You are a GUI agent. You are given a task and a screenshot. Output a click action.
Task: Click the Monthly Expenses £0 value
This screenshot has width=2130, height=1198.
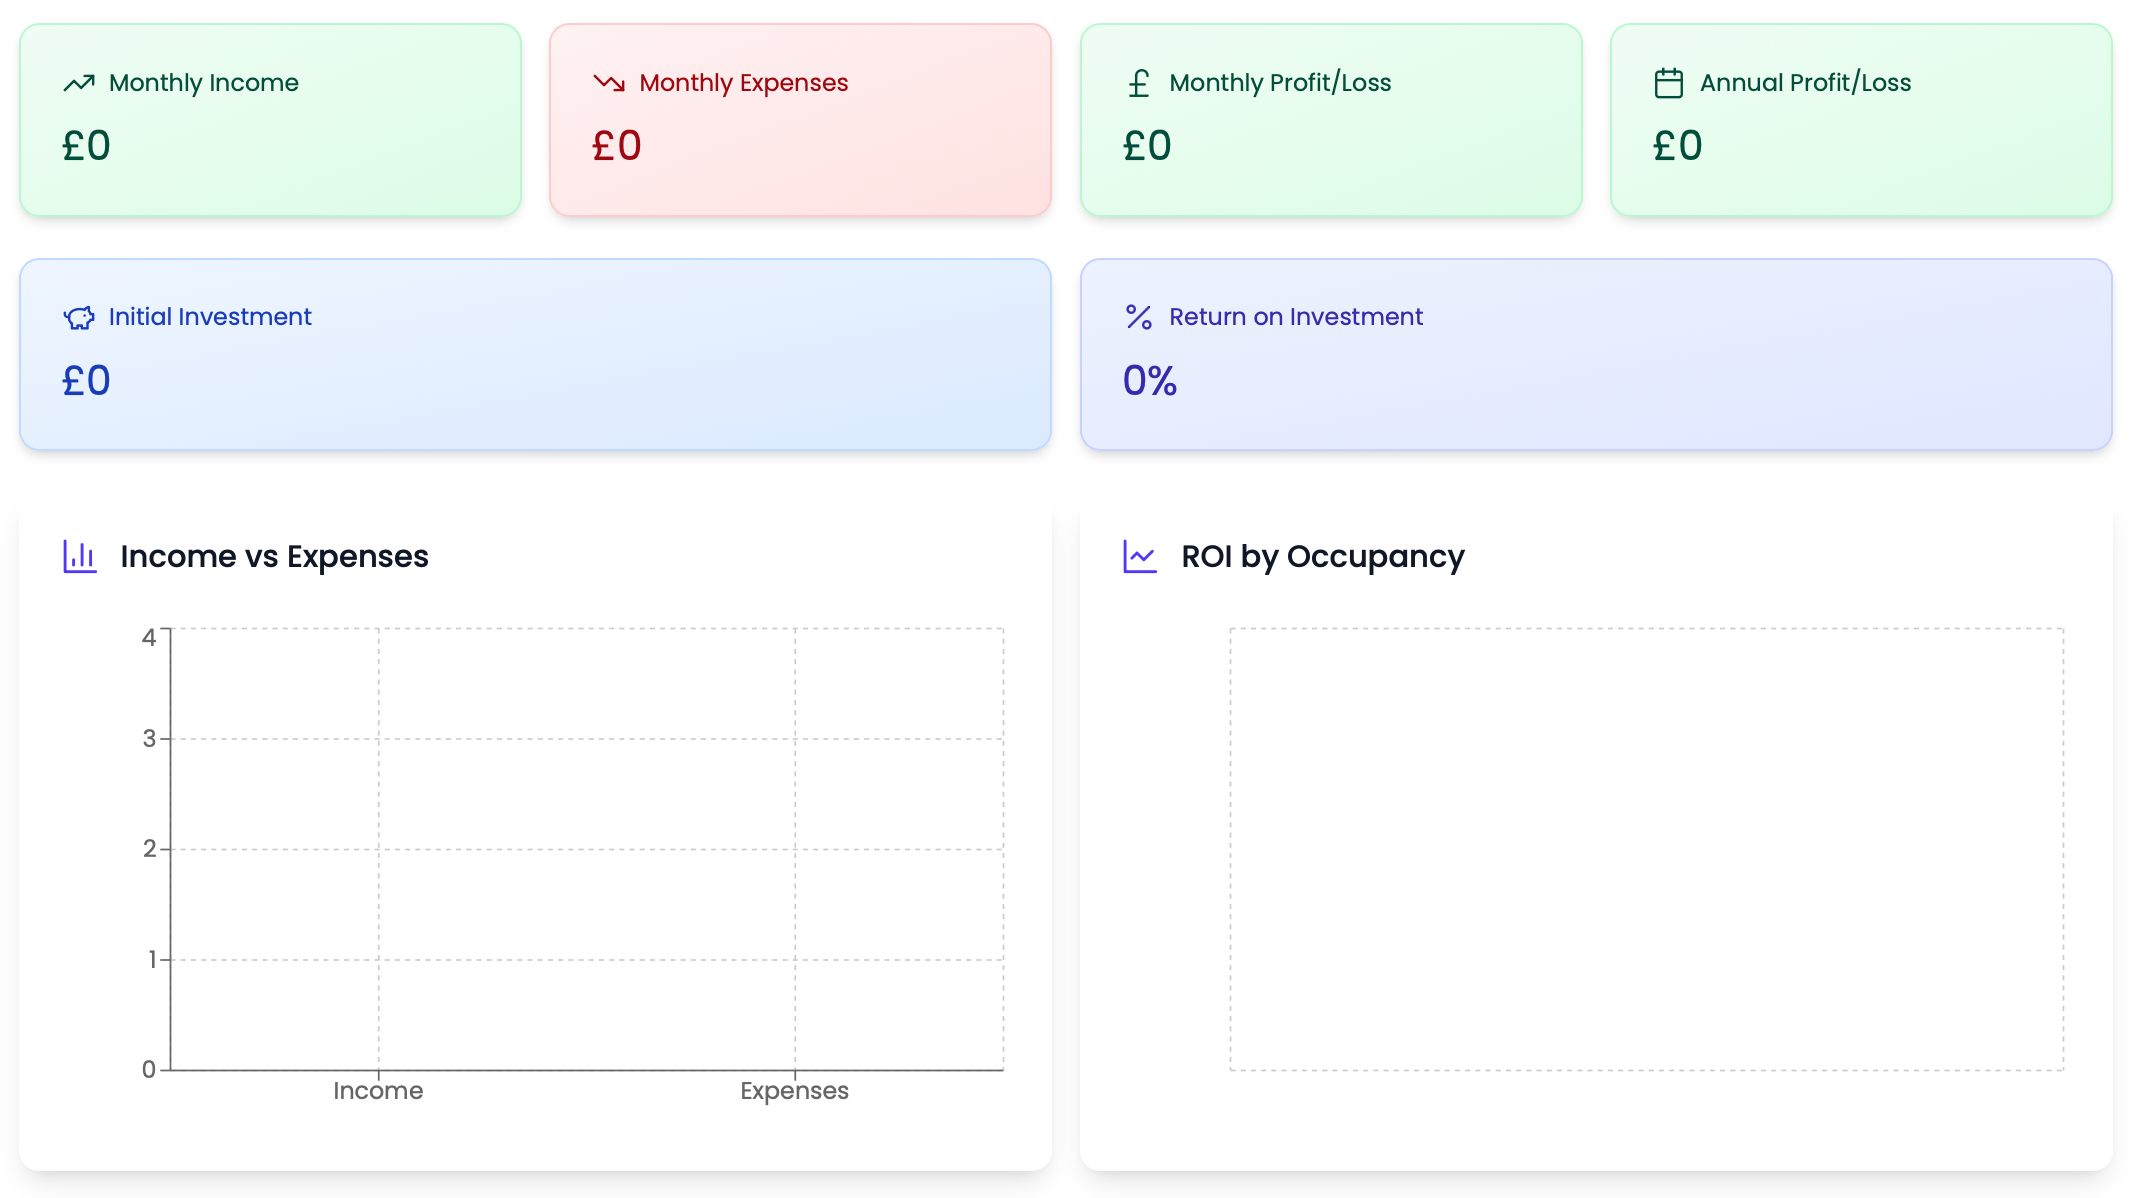(617, 146)
